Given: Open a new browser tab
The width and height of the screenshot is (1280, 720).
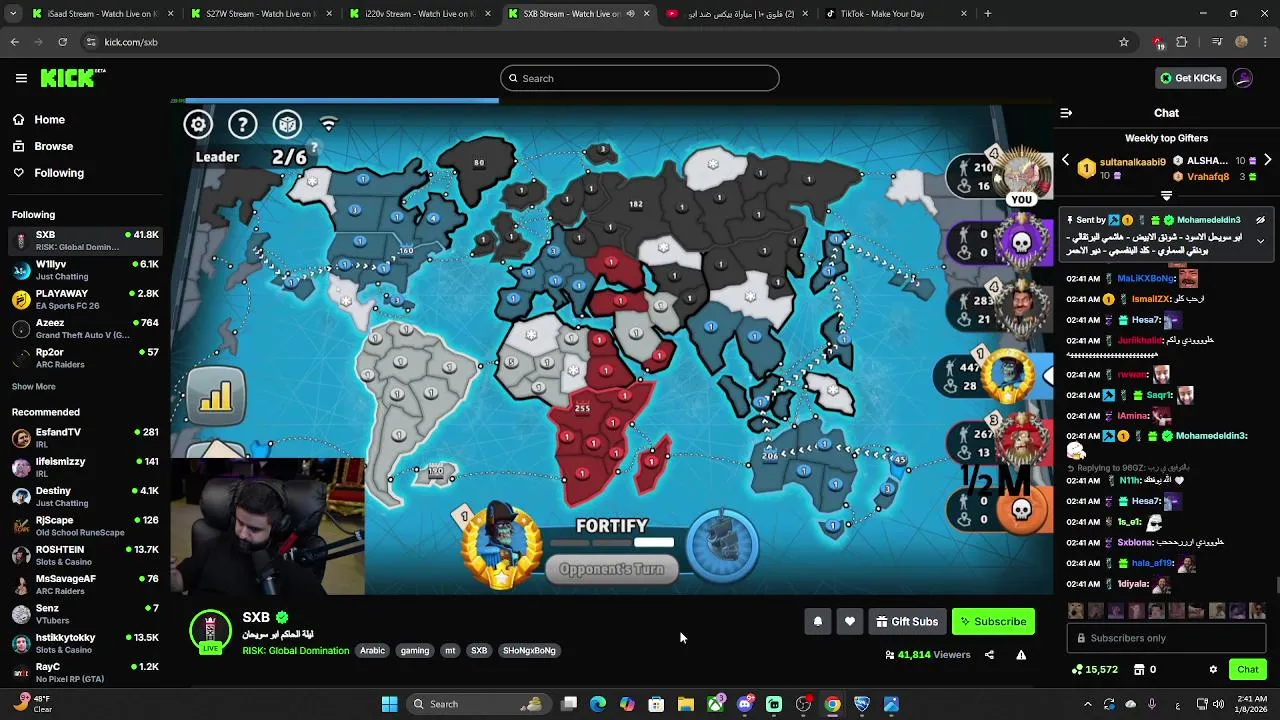Looking at the screenshot, I should (x=988, y=14).
